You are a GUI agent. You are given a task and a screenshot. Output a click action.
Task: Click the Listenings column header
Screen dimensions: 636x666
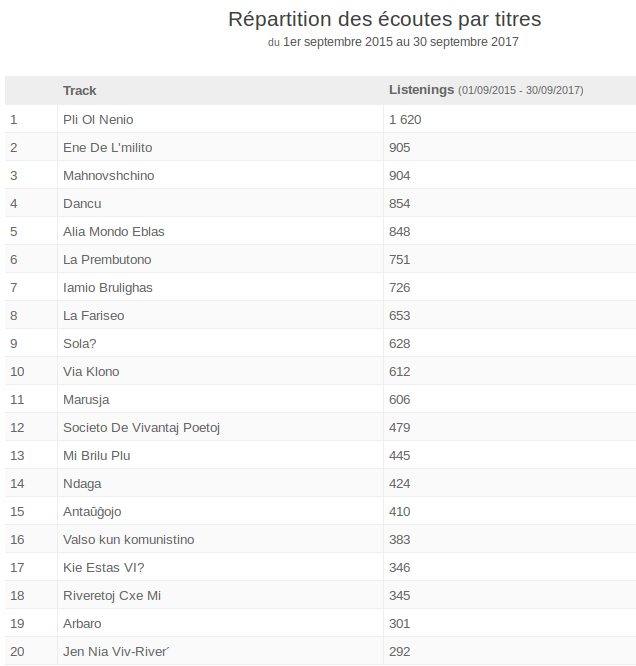[421, 90]
